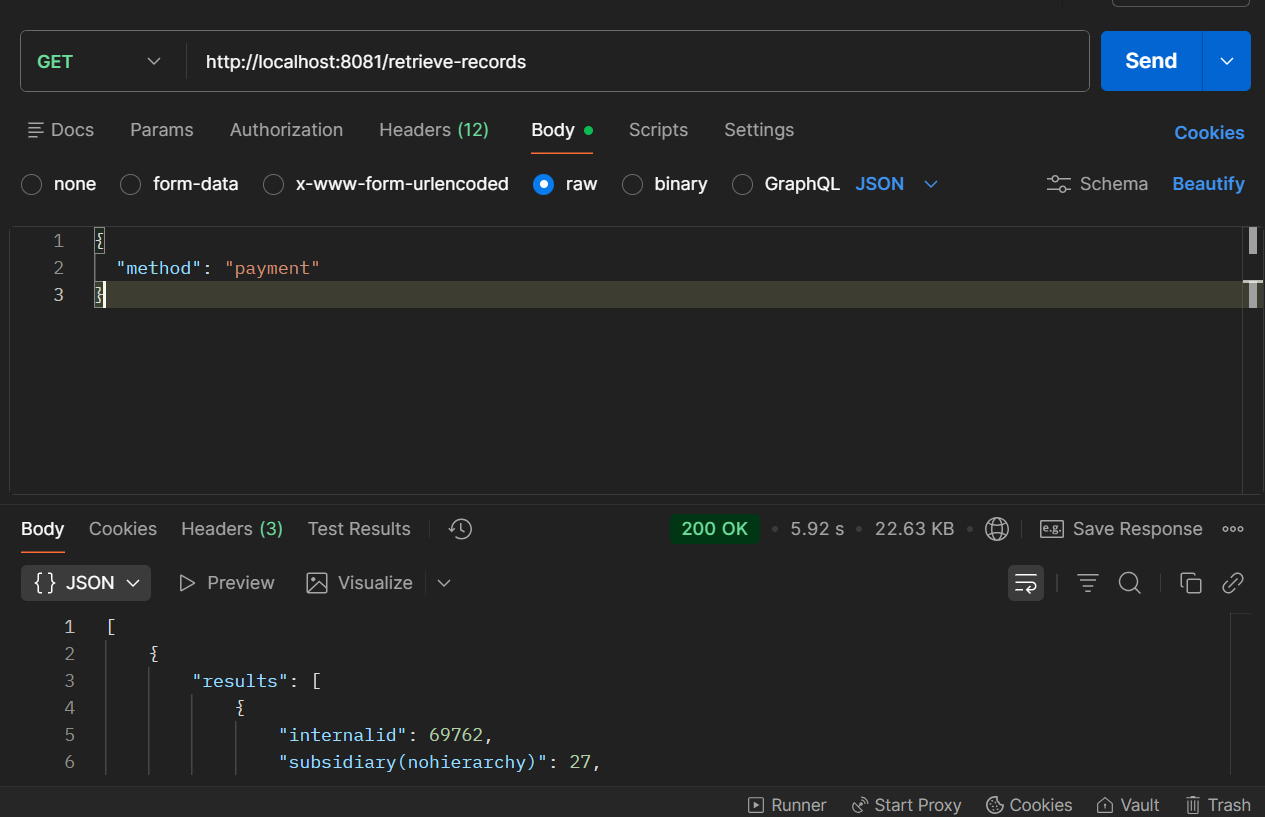This screenshot has height=817, width=1265.
Task: Choose the form-data radio button
Action: (131, 184)
